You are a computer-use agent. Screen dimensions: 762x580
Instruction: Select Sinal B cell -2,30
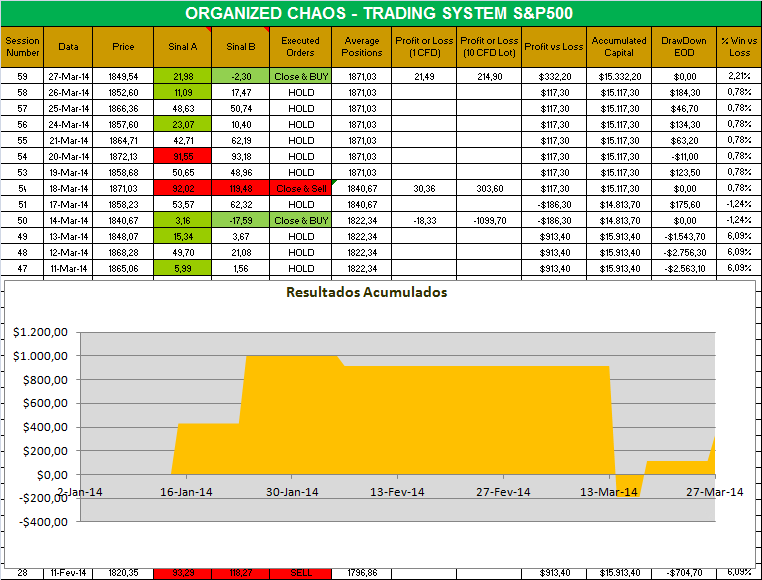pos(241,76)
